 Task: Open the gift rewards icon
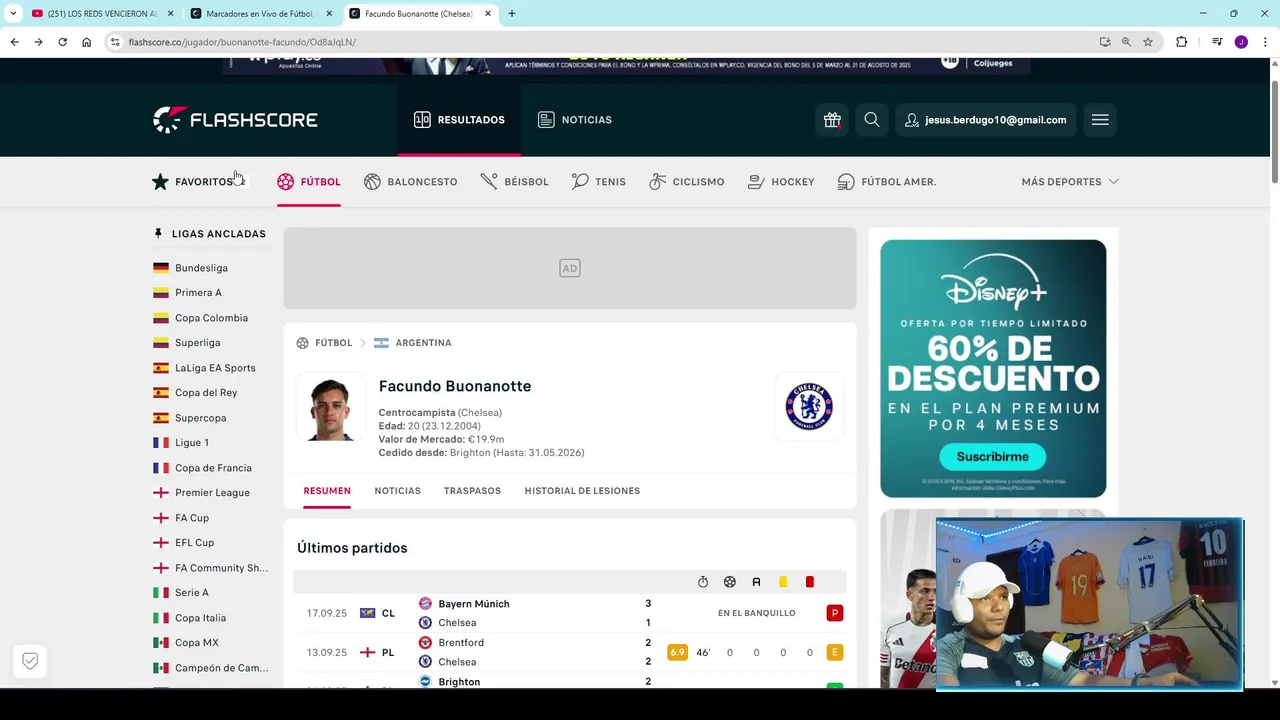(832, 120)
